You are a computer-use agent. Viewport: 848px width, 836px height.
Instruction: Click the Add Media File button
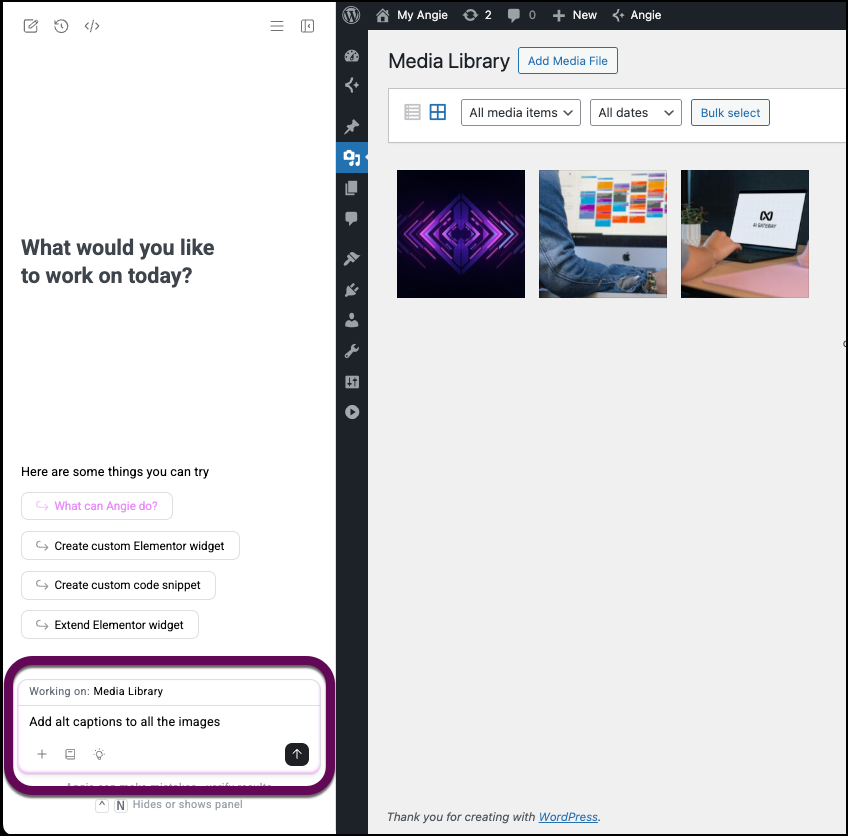(x=567, y=60)
